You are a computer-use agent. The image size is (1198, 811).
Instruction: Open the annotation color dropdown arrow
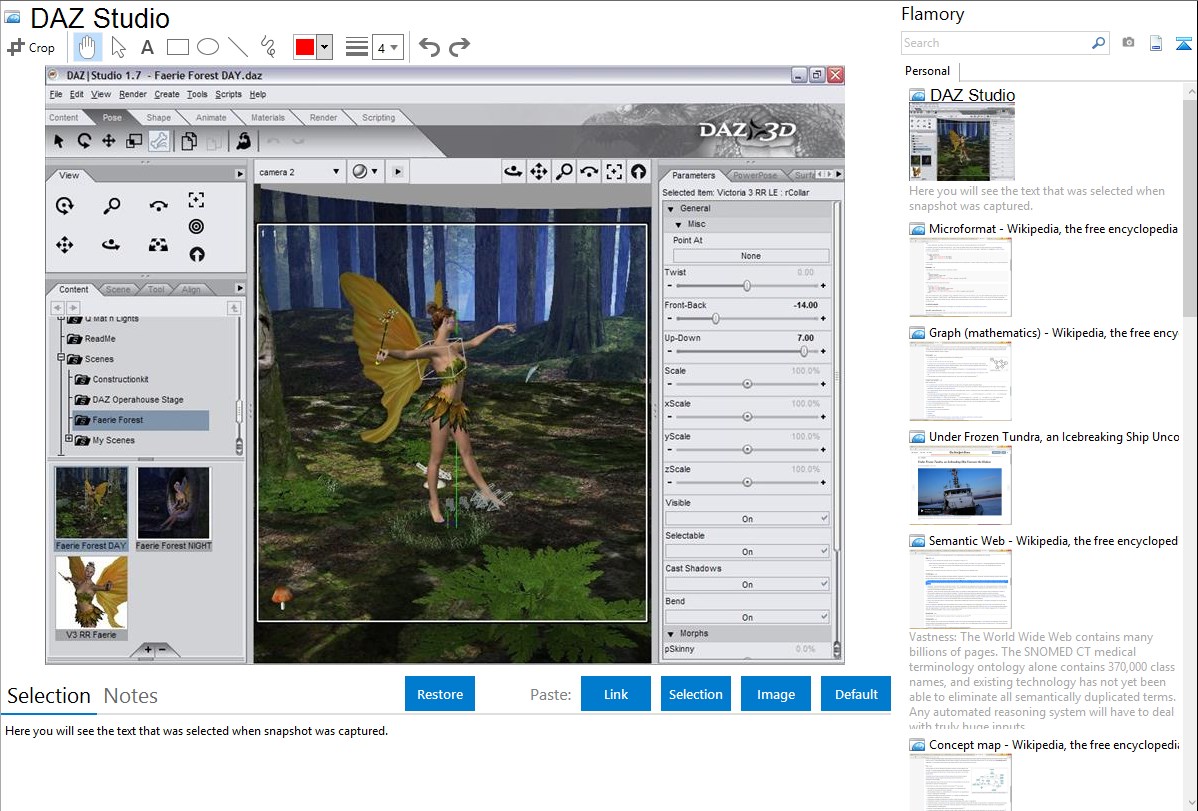[325, 47]
